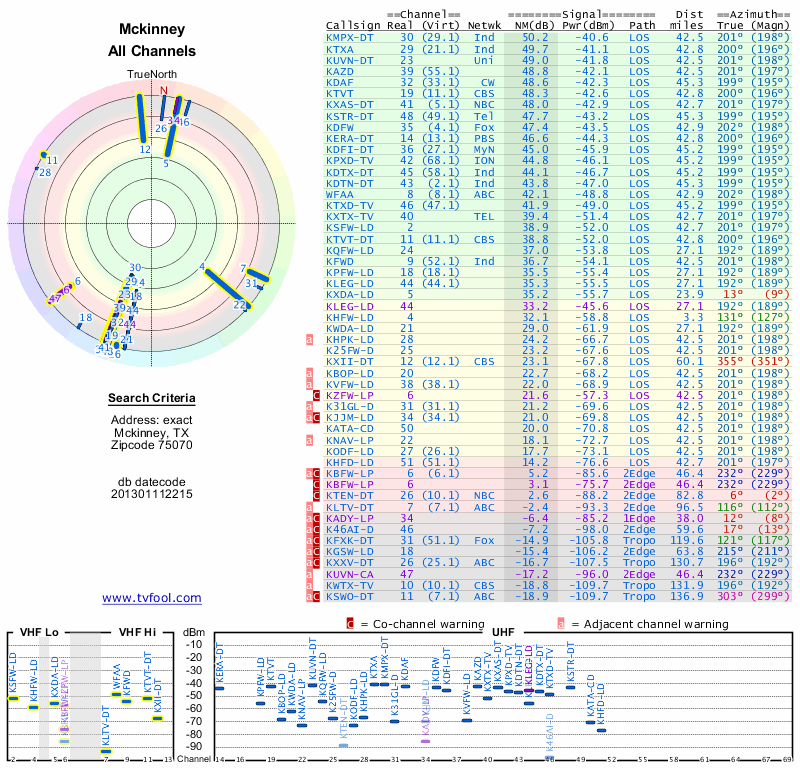Click the pink 'a' legend icon for adjacent channel
Image resolution: width=800 pixels, height=768 pixels.
tap(561, 624)
